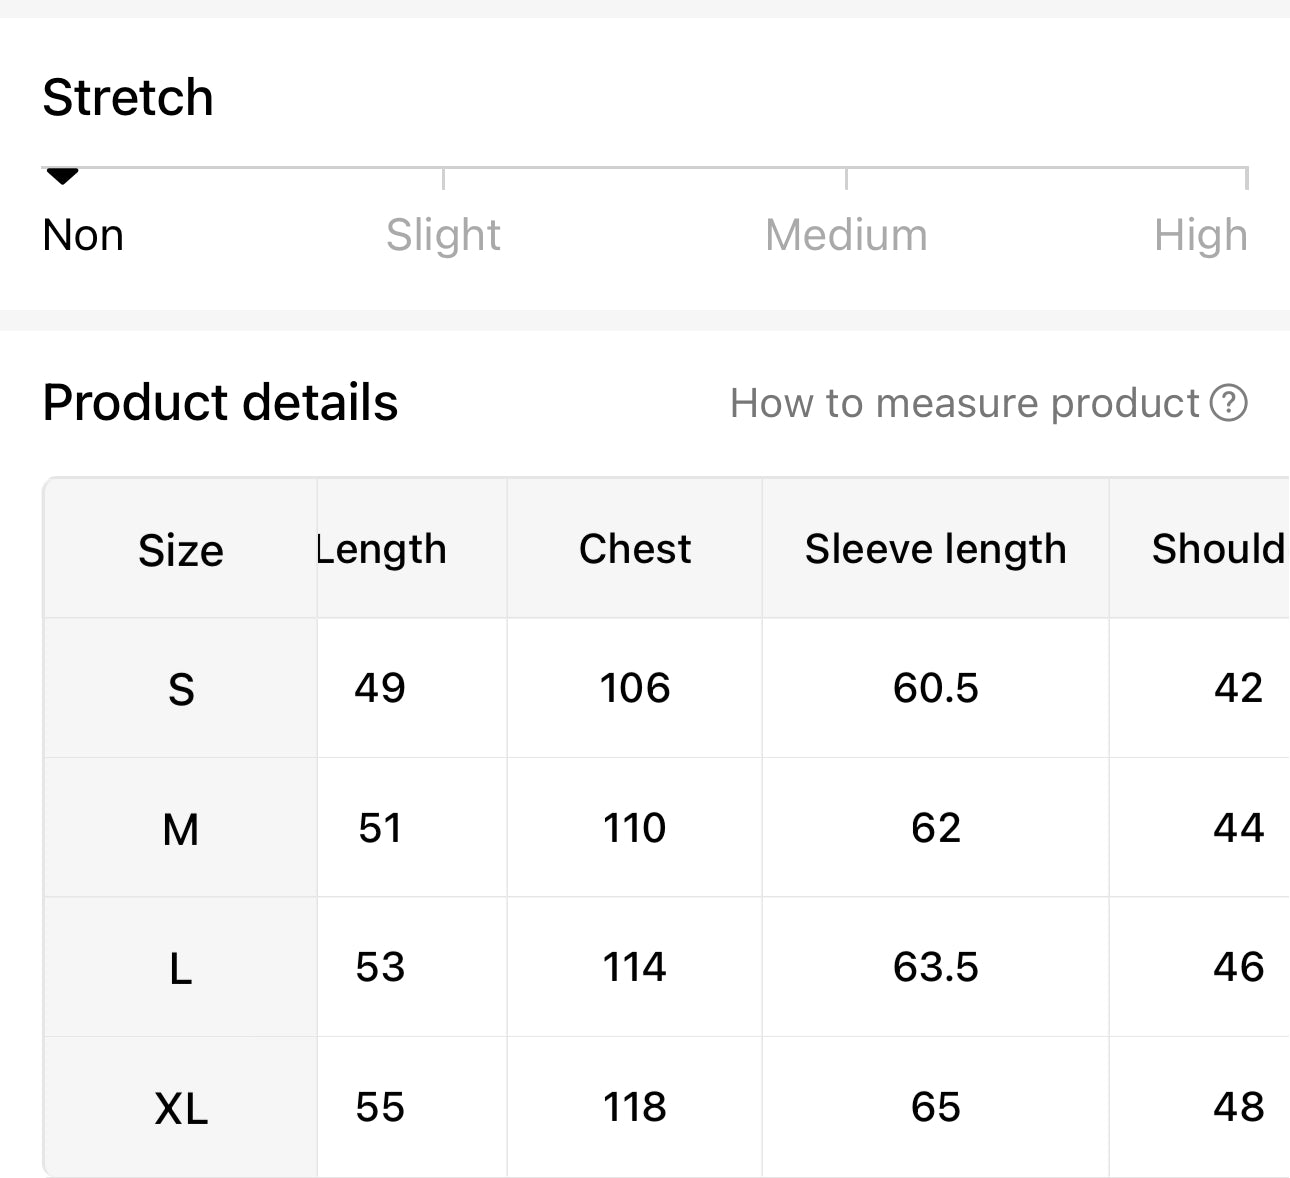Select the L size row label
The height and width of the screenshot is (1178, 1290).
[x=181, y=968]
